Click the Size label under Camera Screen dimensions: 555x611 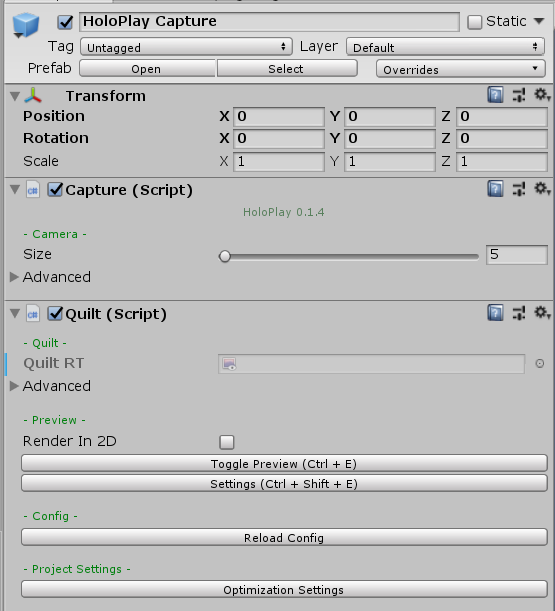pyautogui.click(x=37, y=254)
